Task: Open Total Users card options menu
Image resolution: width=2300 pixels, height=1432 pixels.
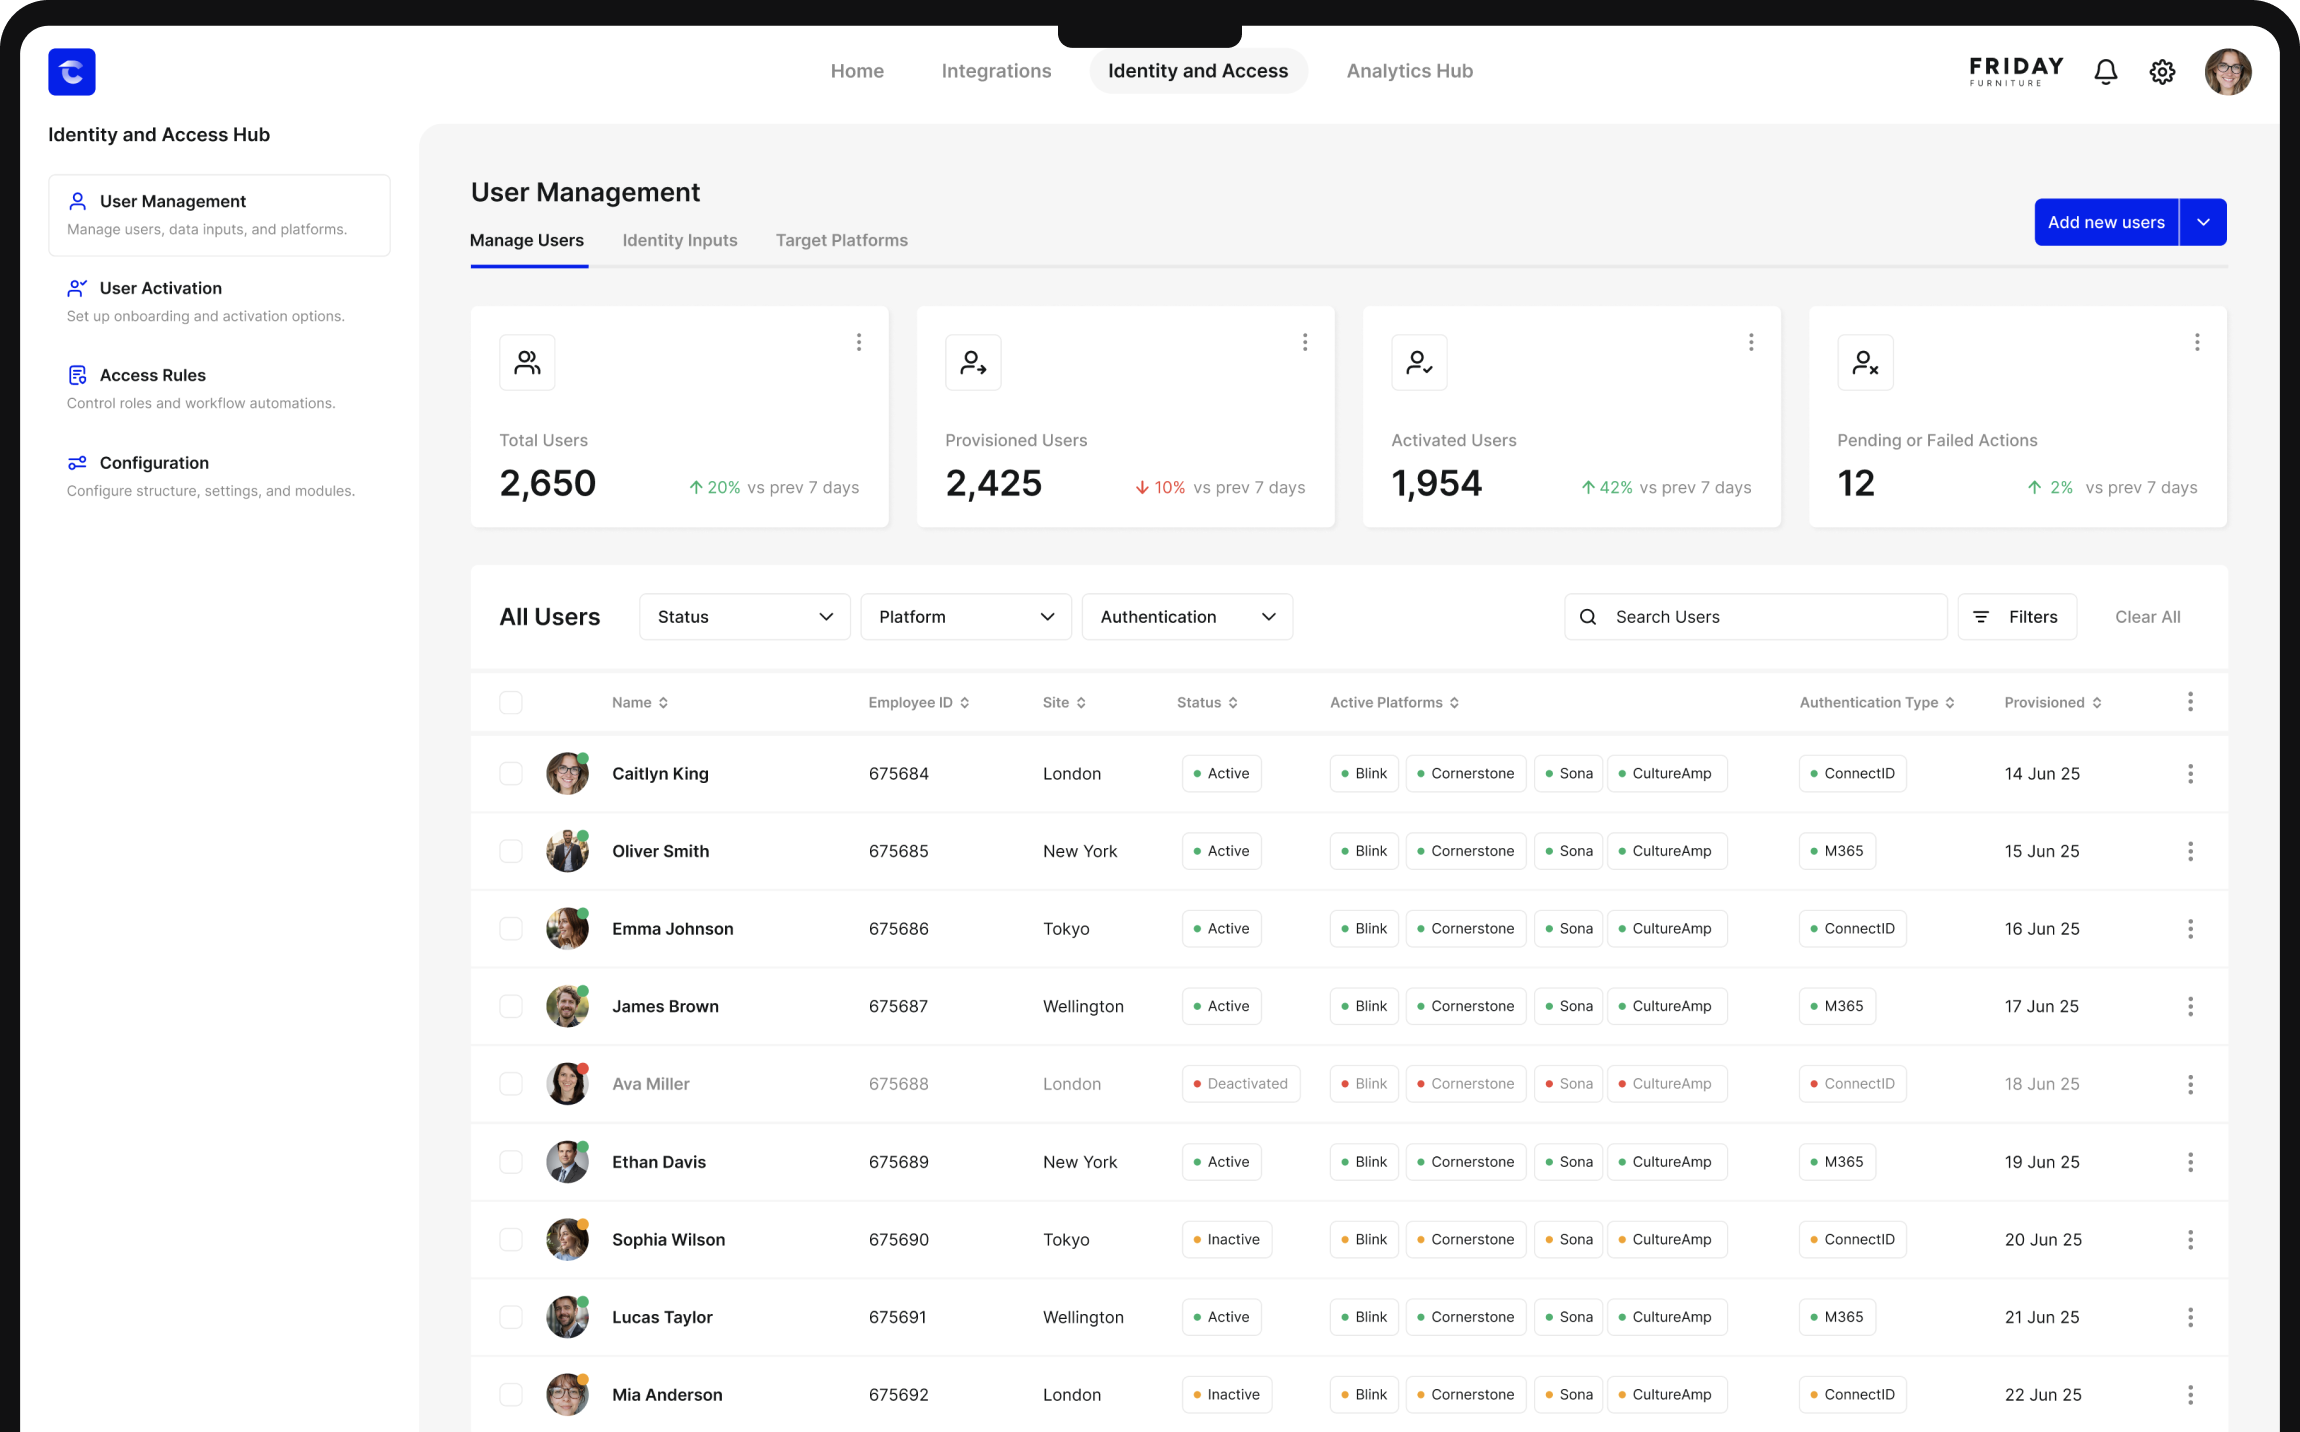Action: tap(859, 343)
